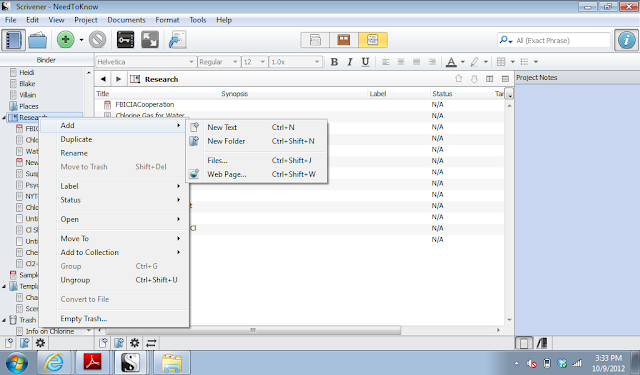Click the Synopsis column header

pyautogui.click(x=234, y=94)
